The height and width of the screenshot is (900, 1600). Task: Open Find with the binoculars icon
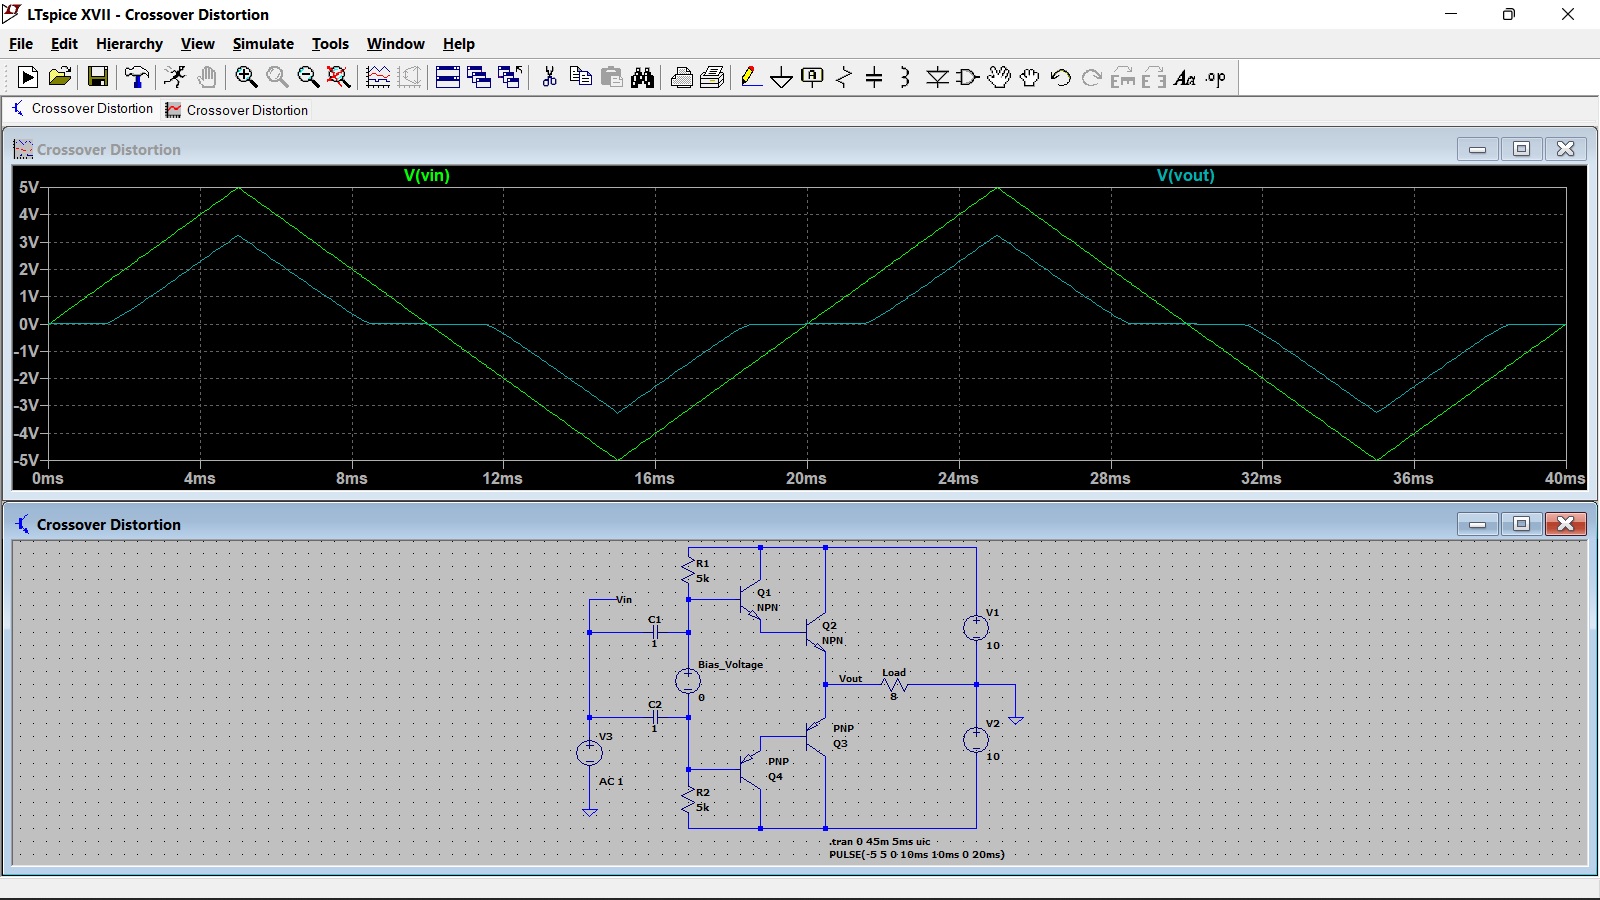(643, 77)
